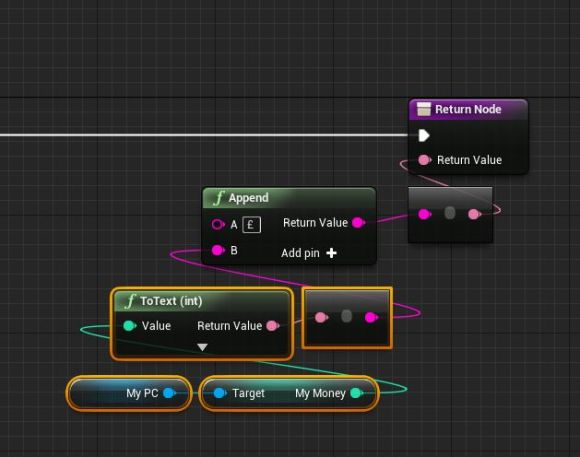Image resolution: width=580 pixels, height=457 pixels.
Task: Click the white execution wire
Action: tap(204, 135)
